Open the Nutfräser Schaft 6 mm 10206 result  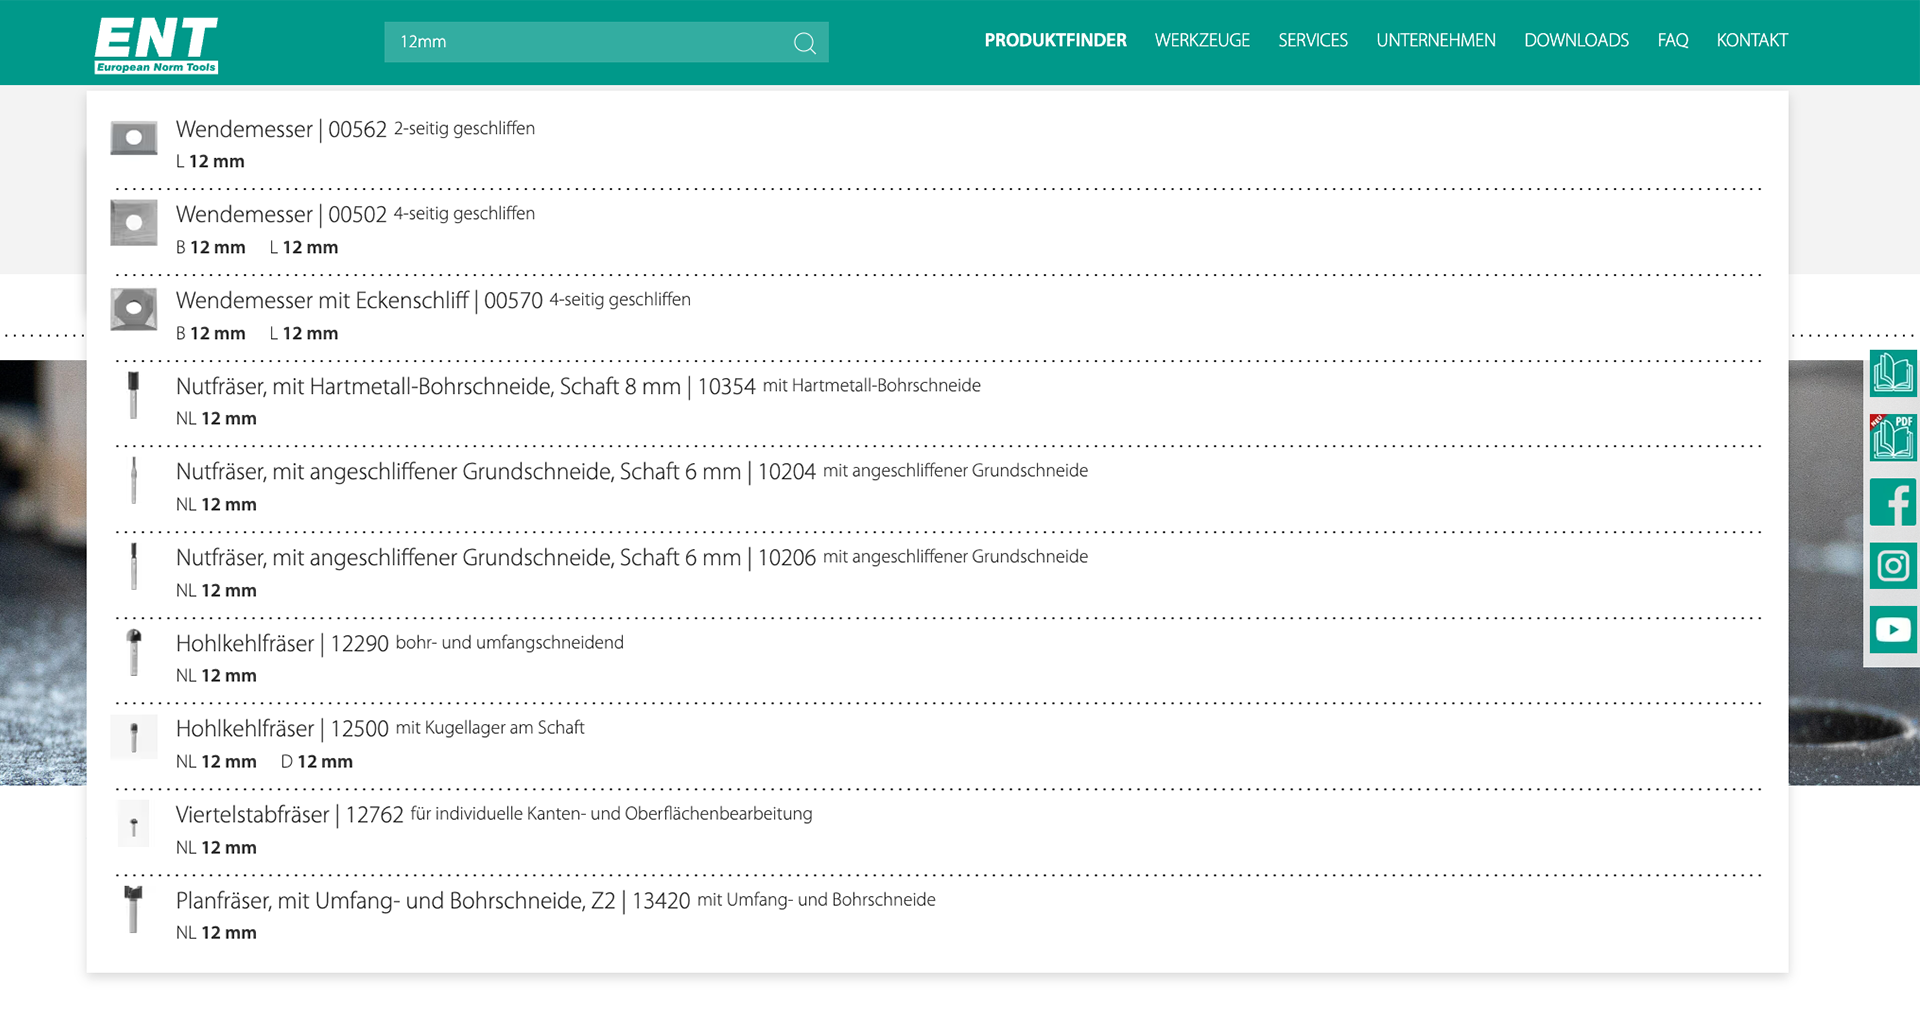pyautogui.click(x=496, y=558)
